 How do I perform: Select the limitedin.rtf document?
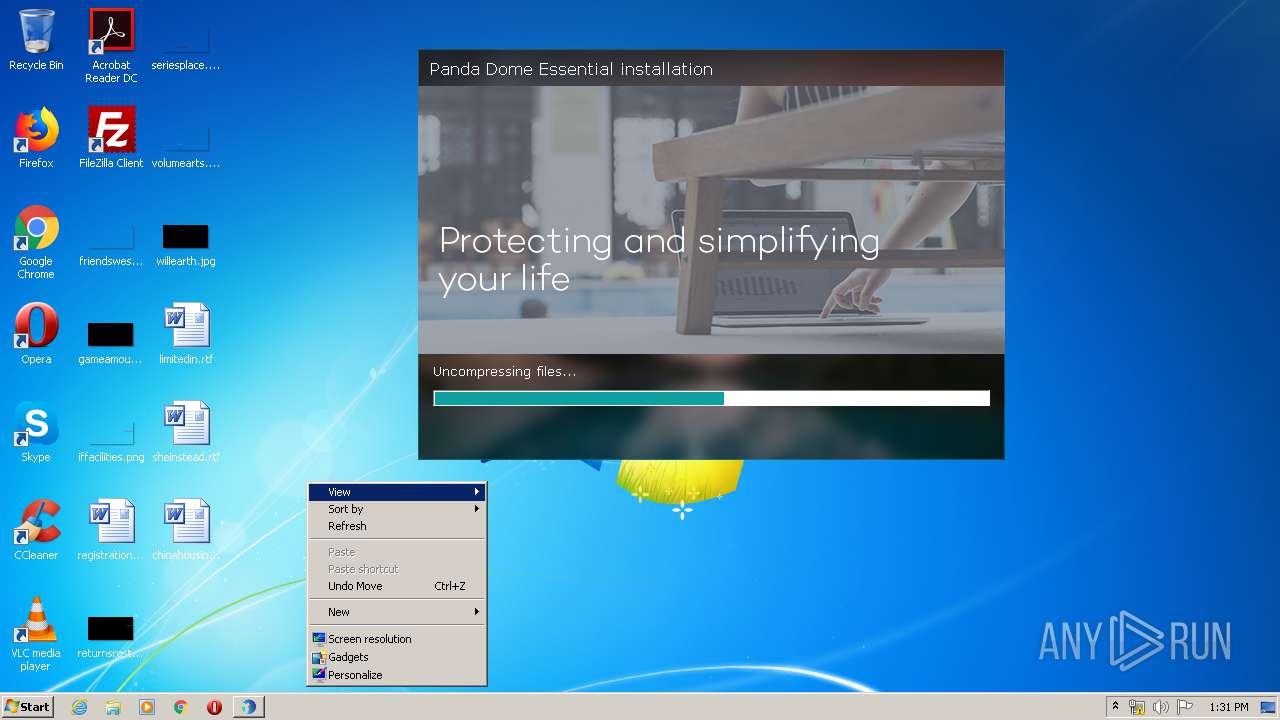click(185, 334)
